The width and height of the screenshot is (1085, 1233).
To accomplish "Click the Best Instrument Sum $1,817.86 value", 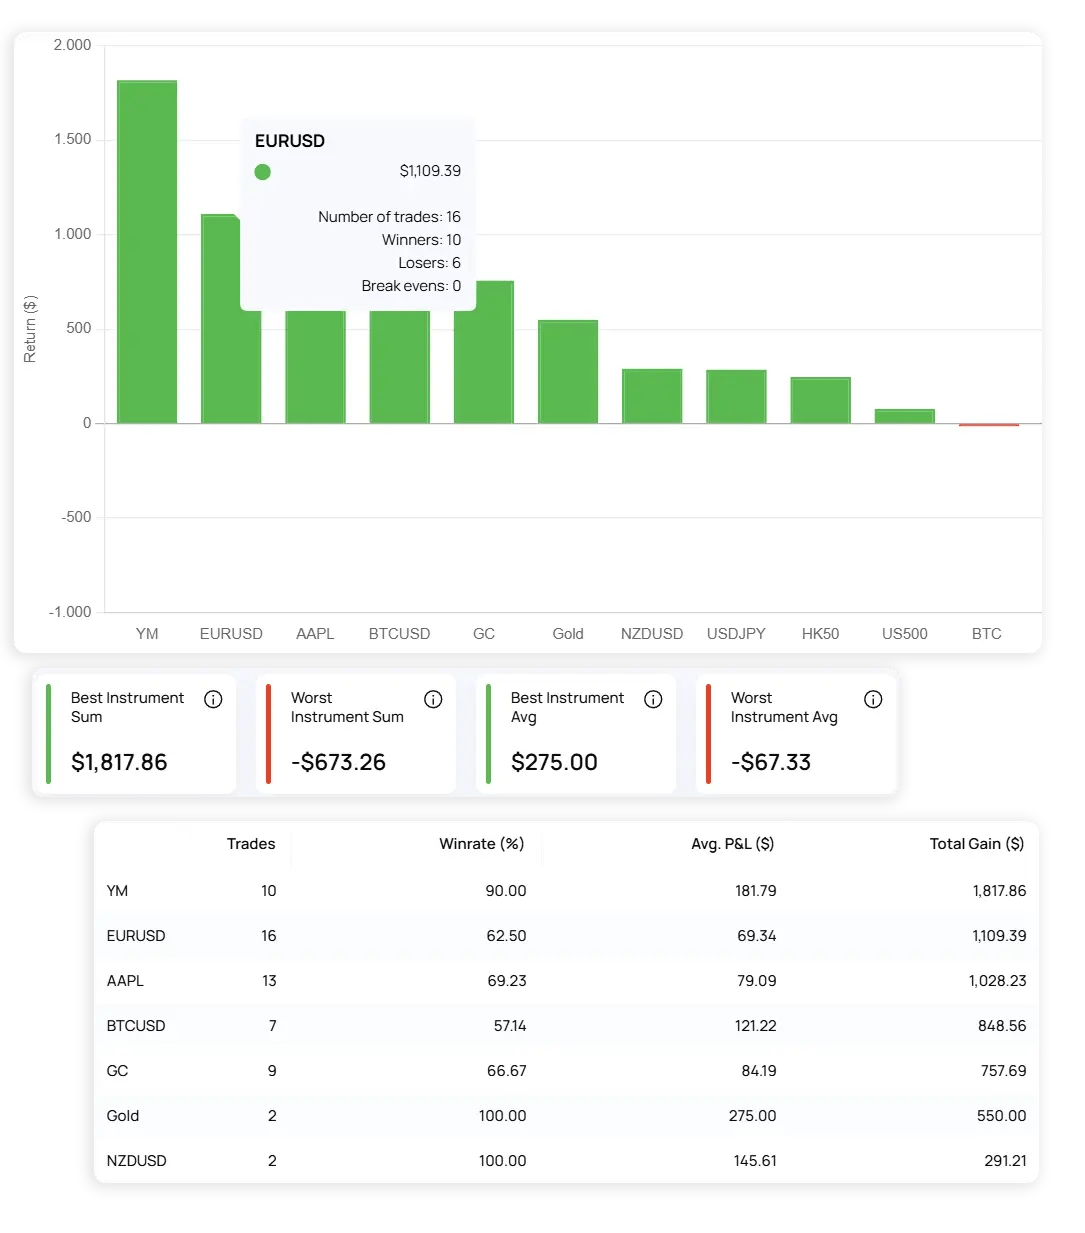I will (119, 762).
